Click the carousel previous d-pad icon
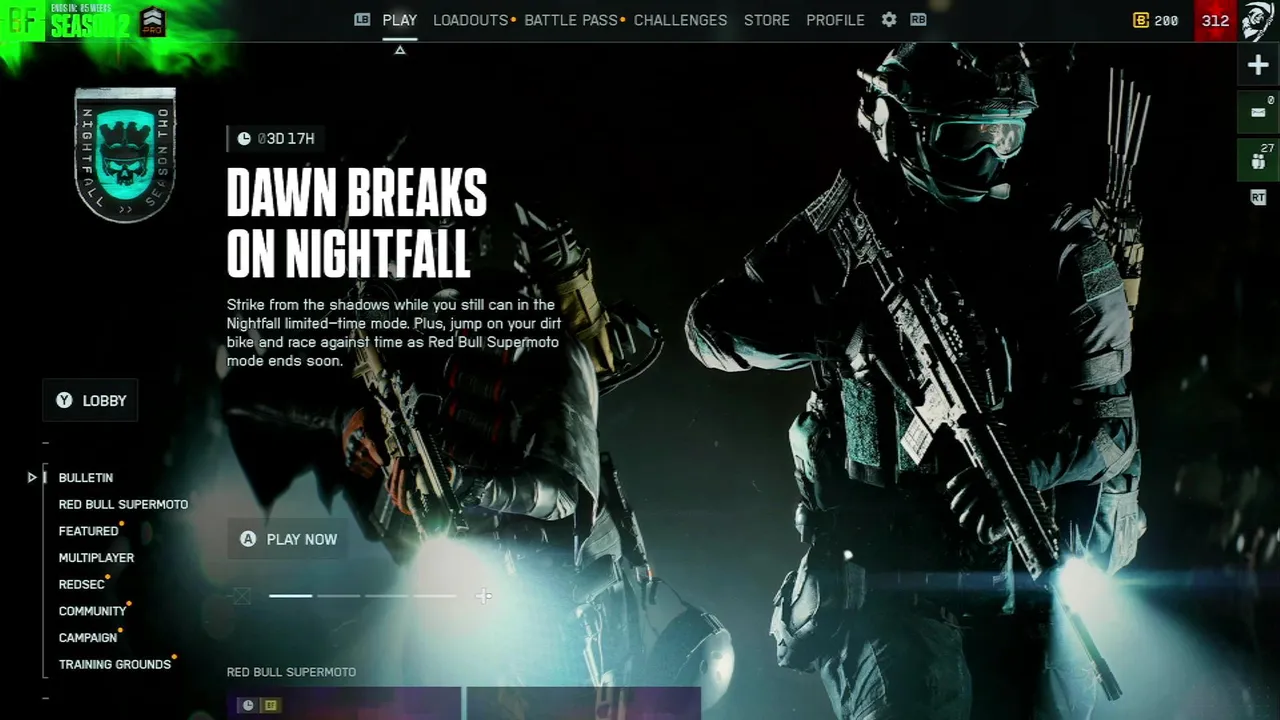Image resolution: width=1280 pixels, height=720 pixels. (x=241, y=596)
